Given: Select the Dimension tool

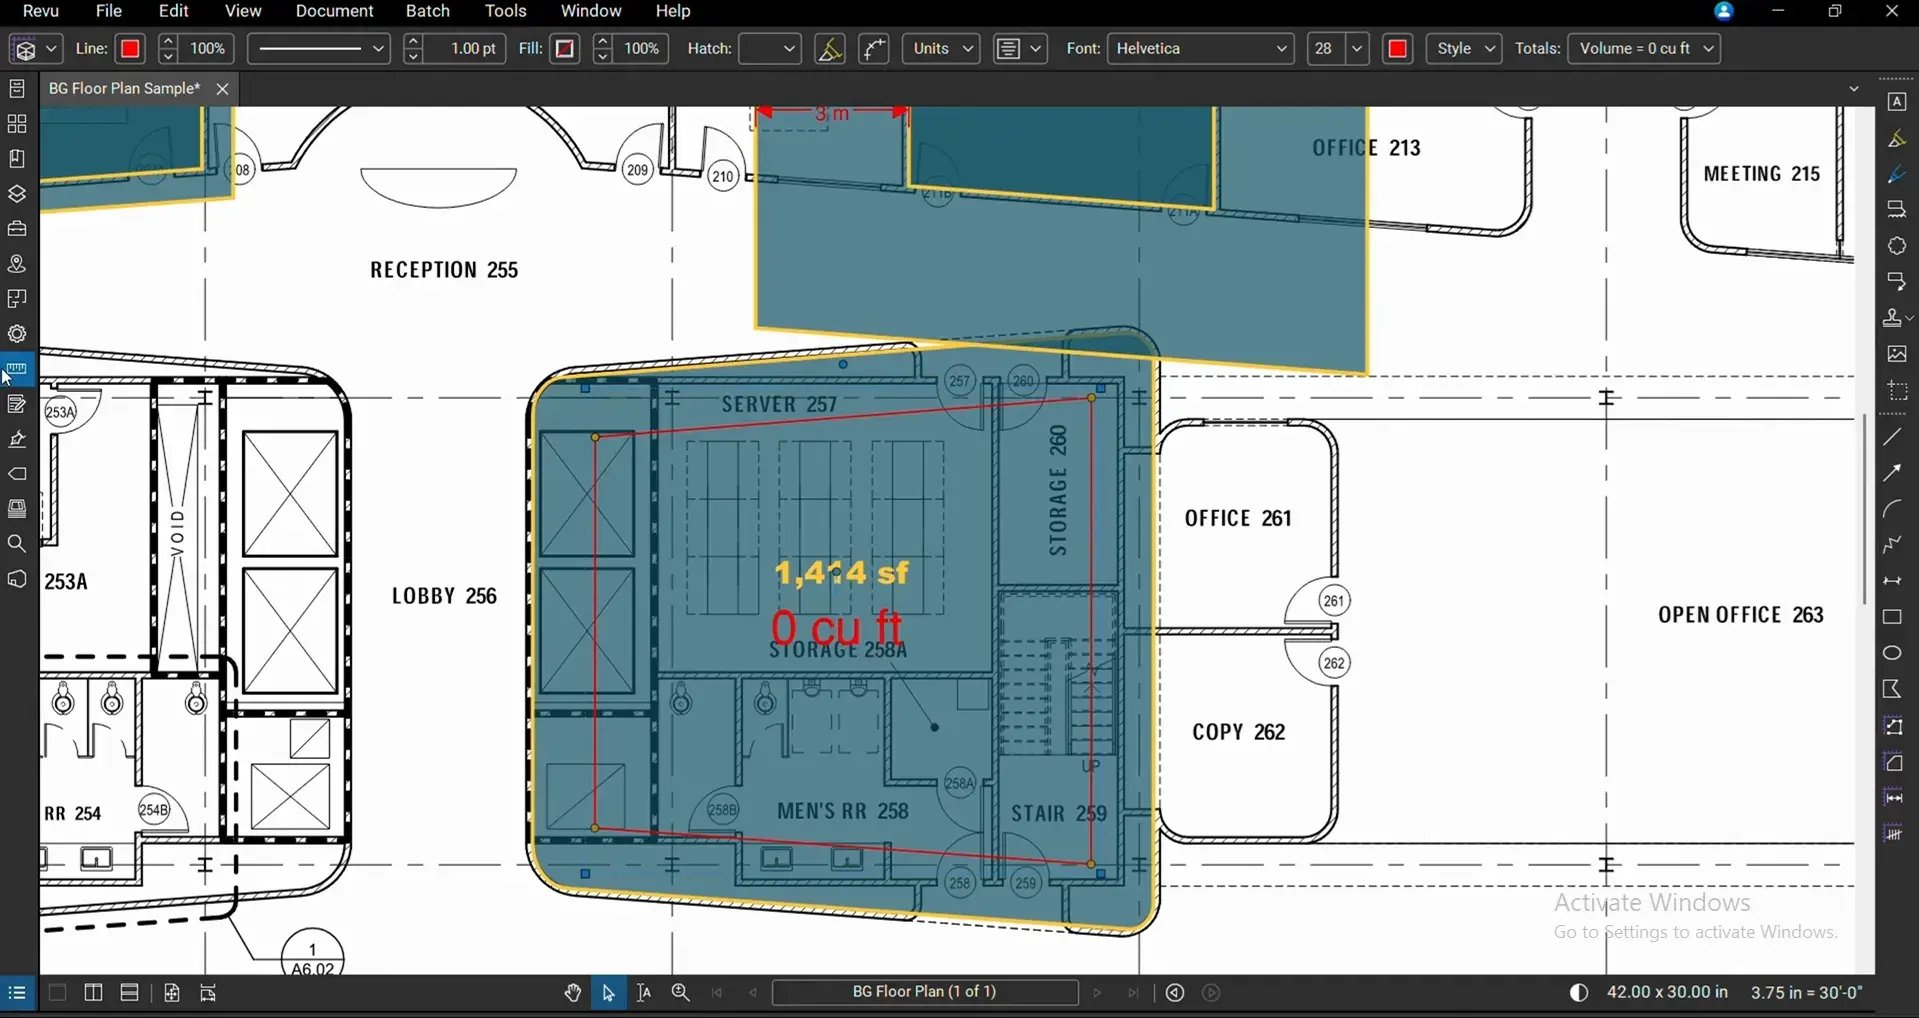Looking at the screenshot, I should [x=1892, y=581].
